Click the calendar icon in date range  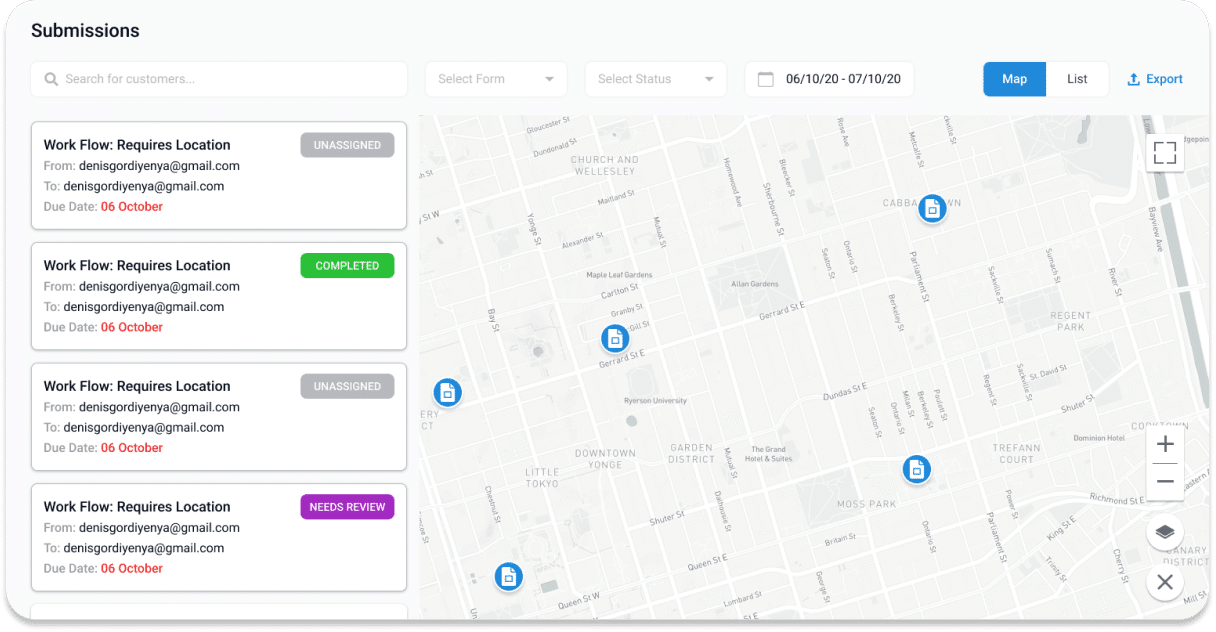point(766,79)
